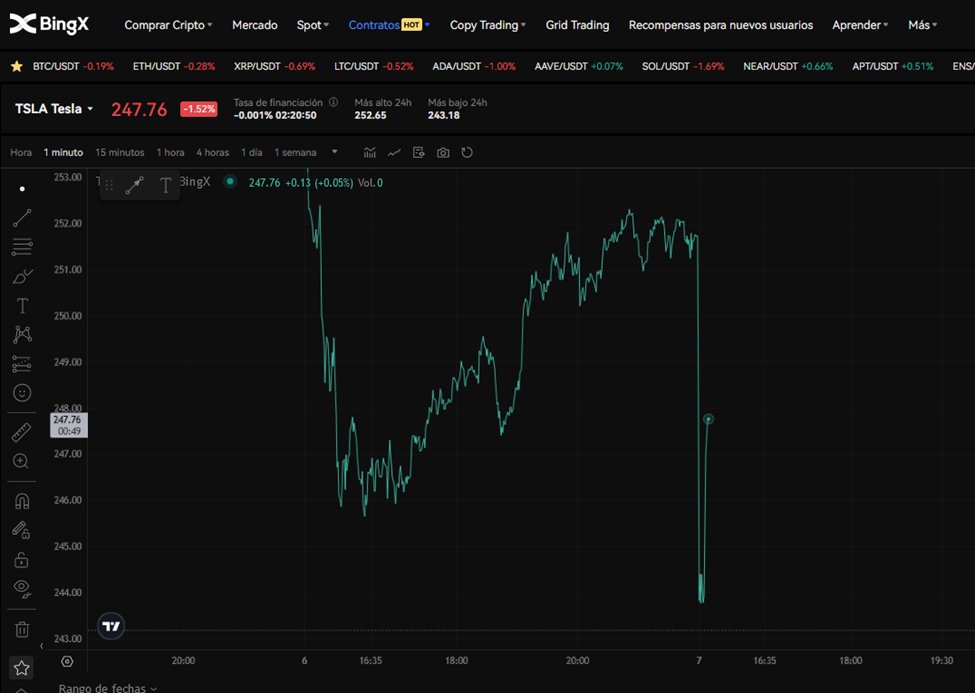Expand the Spot dropdown menu
This screenshot has width=975, height=693.
pos(313,25)
